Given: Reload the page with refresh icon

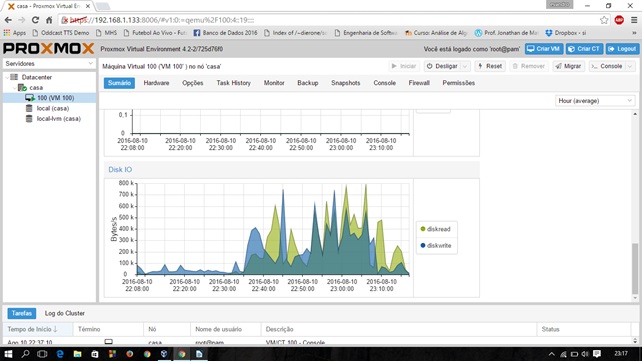Looking at the screenshot, I should coord(35,20).
